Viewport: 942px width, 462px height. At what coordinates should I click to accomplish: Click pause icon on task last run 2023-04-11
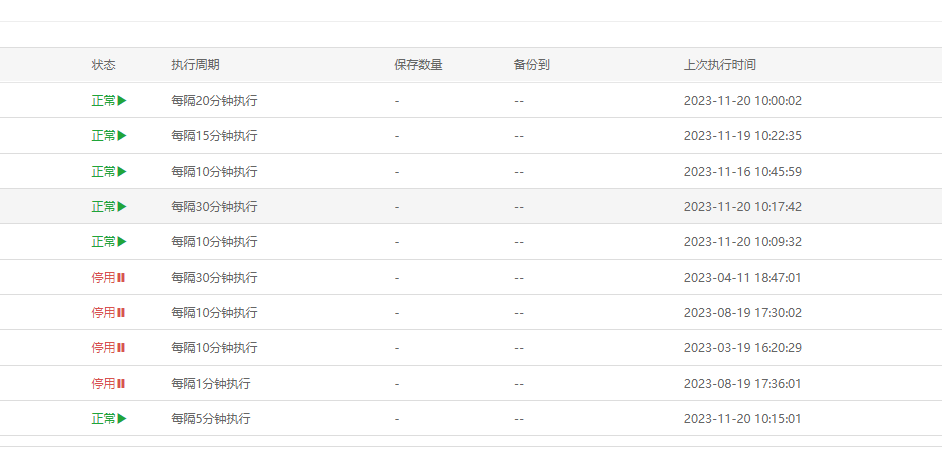coord(121,277)
